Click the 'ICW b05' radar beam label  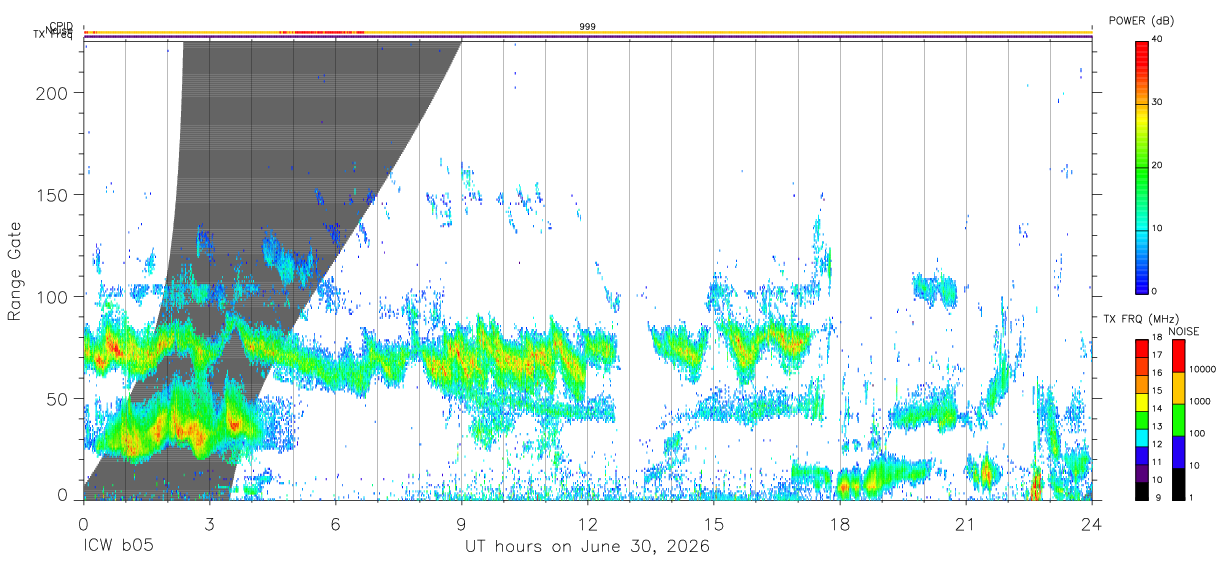pyautogui.click(x=120, y=547)
